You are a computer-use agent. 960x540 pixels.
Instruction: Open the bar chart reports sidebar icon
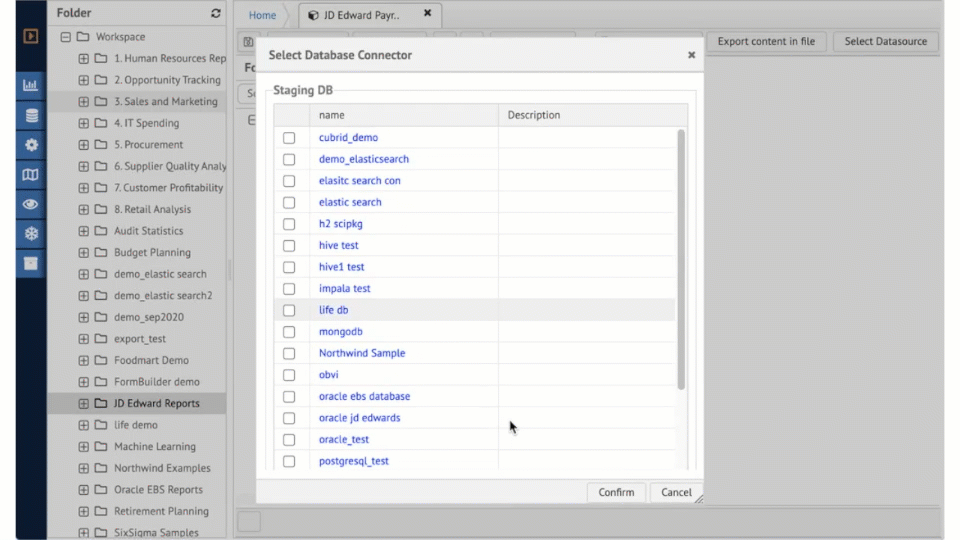click(31, 85)
